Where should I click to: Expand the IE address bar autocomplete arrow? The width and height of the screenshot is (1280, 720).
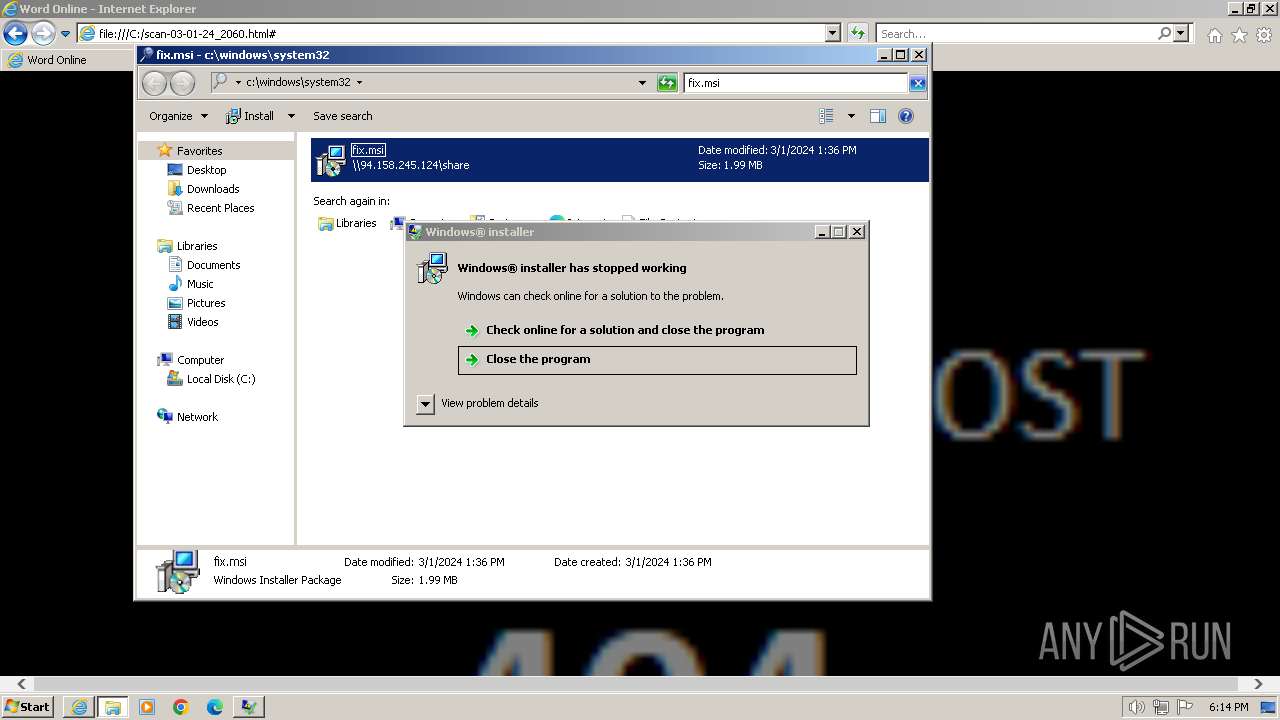(833, 33)
